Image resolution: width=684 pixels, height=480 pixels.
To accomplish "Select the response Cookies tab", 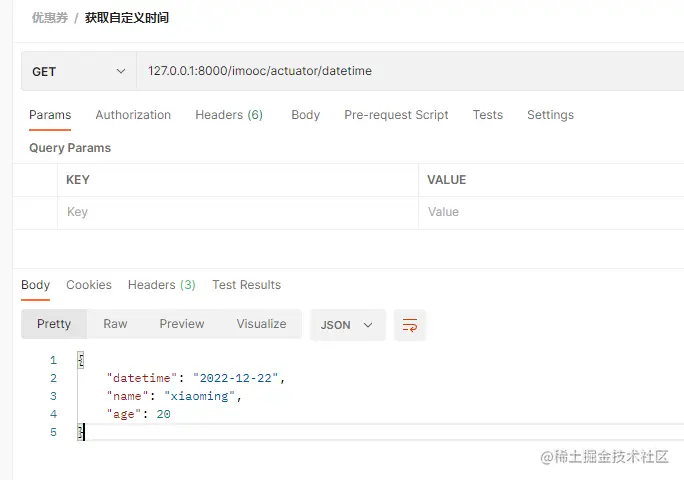I will (89, 285).
